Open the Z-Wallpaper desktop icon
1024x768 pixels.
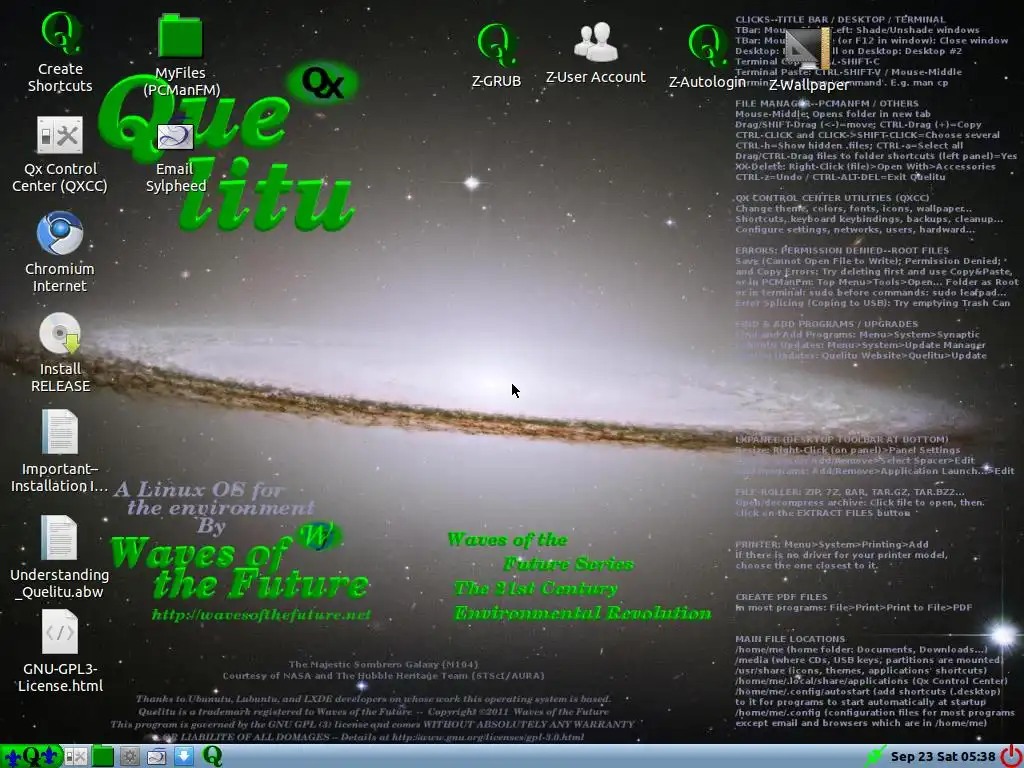click(x=808, y=48)
